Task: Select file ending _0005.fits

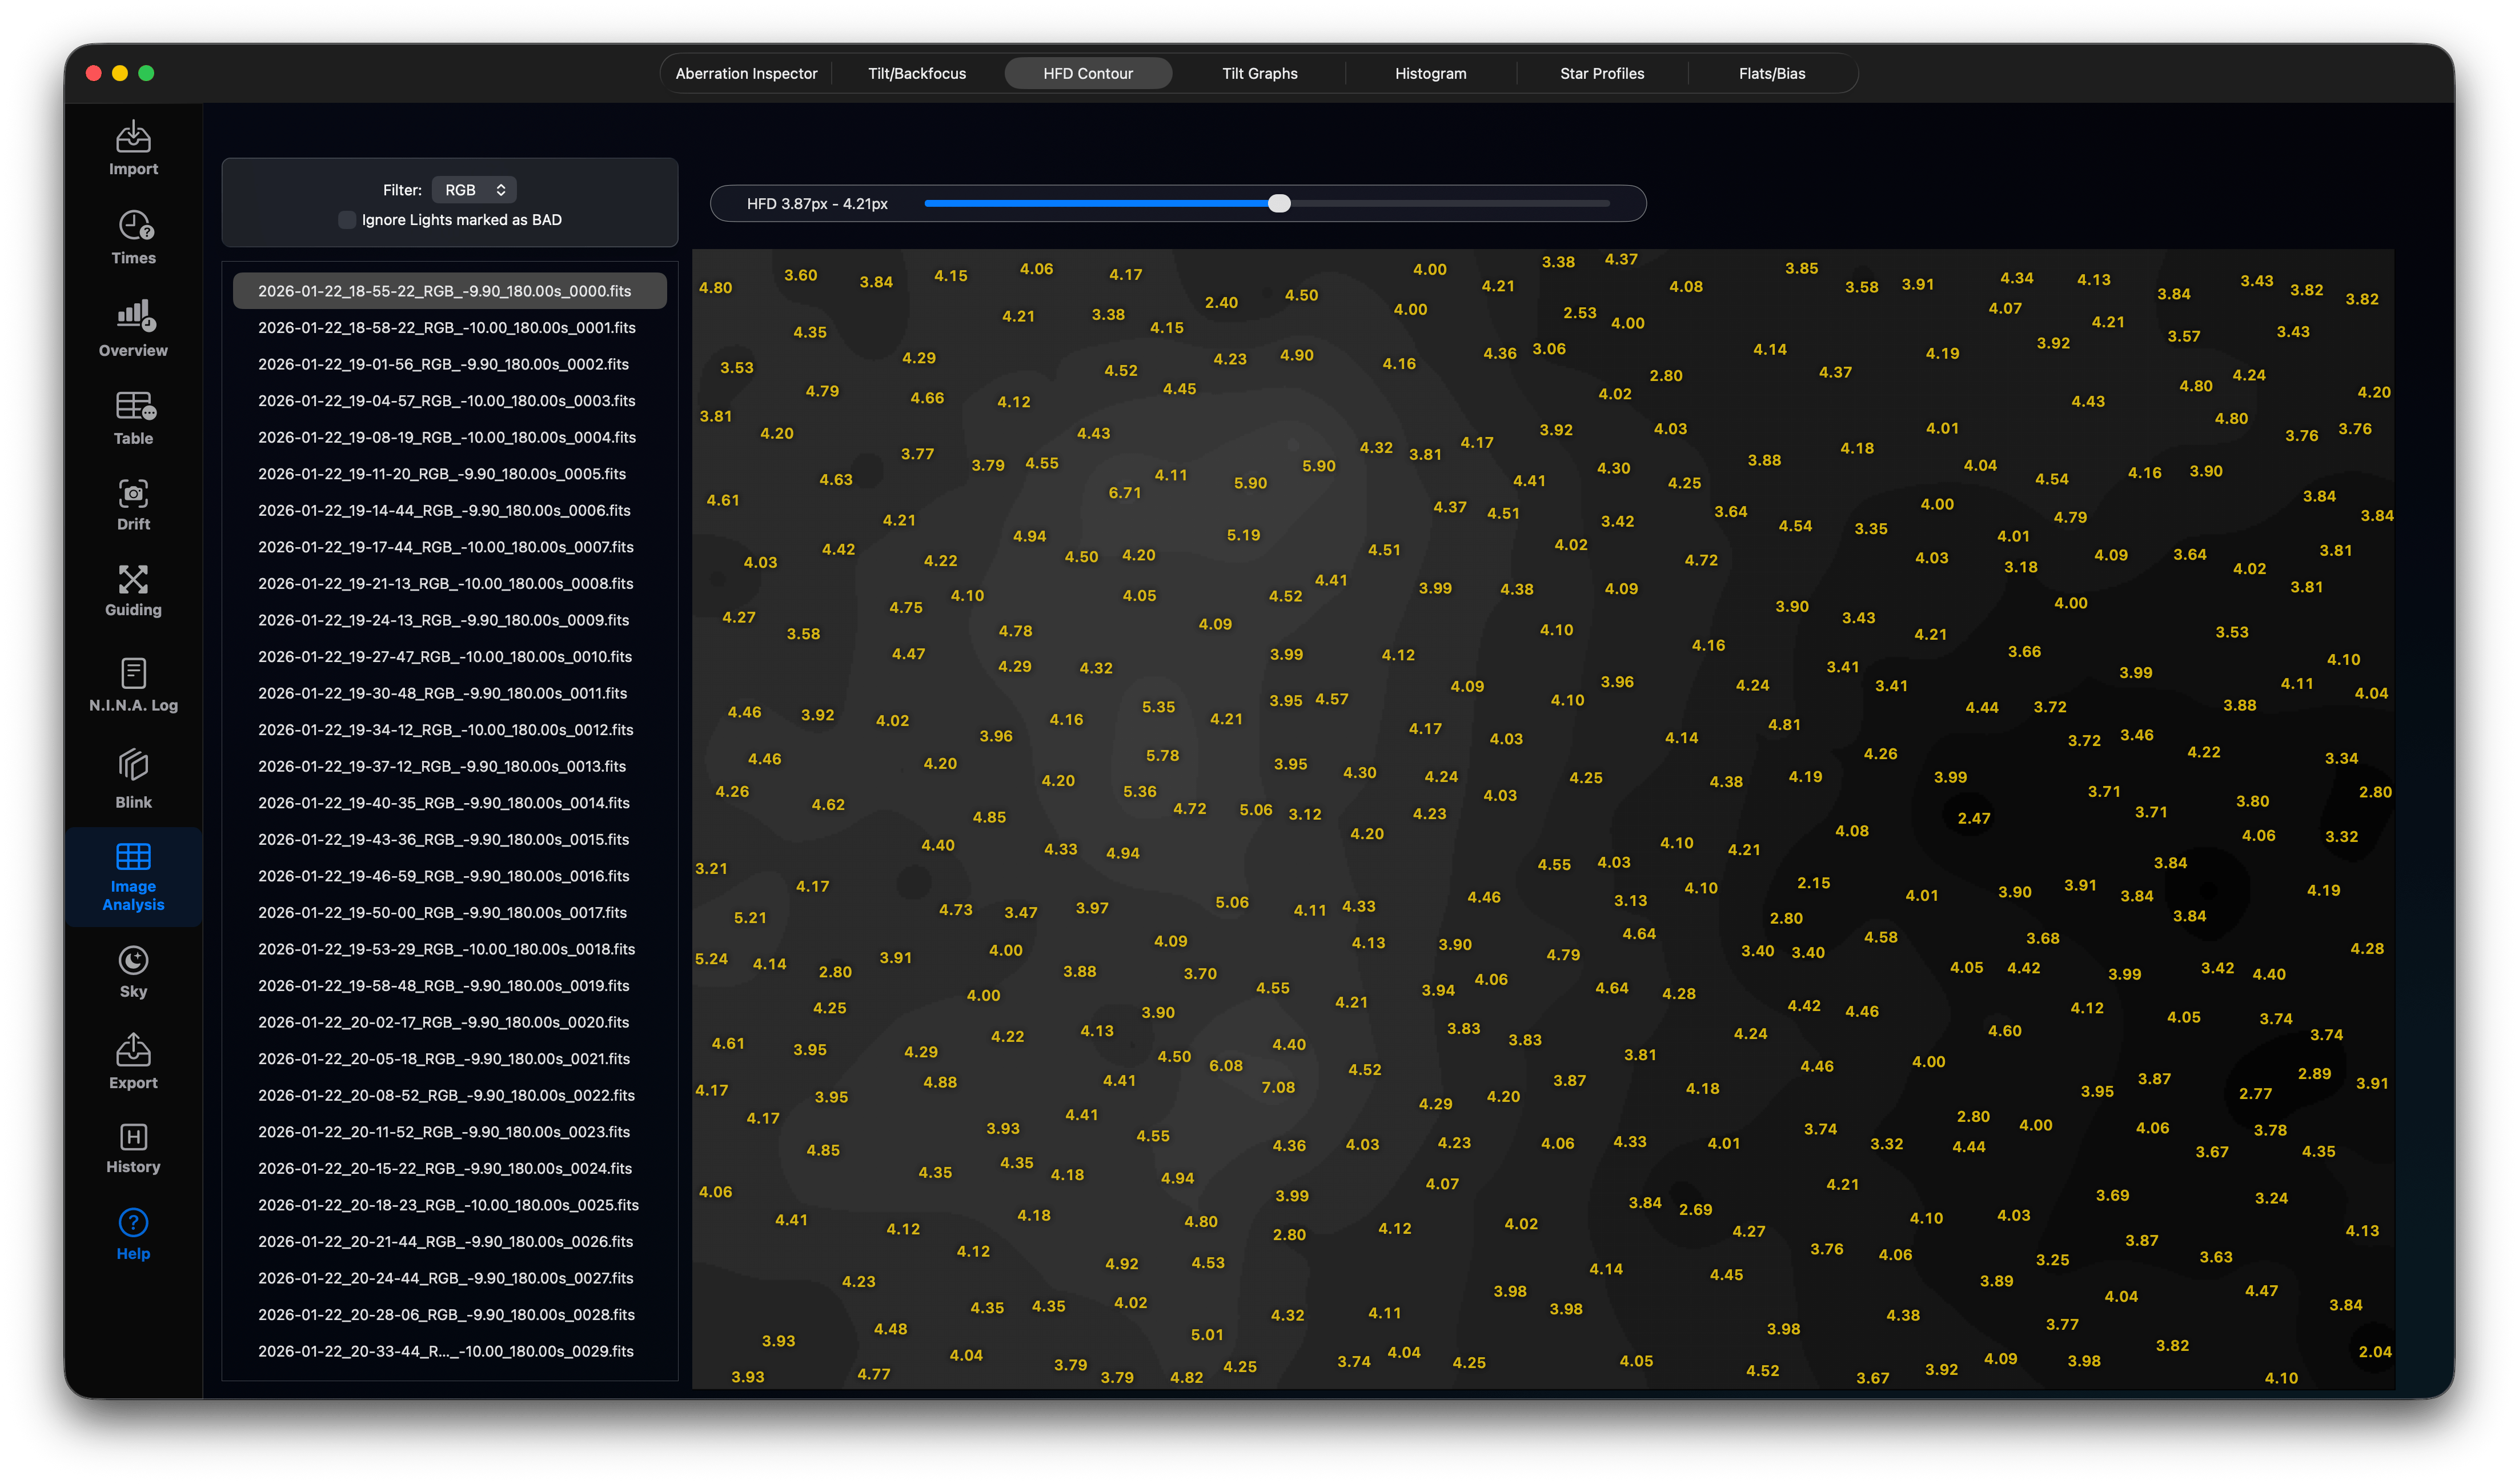Action: (x=450, y=474)
